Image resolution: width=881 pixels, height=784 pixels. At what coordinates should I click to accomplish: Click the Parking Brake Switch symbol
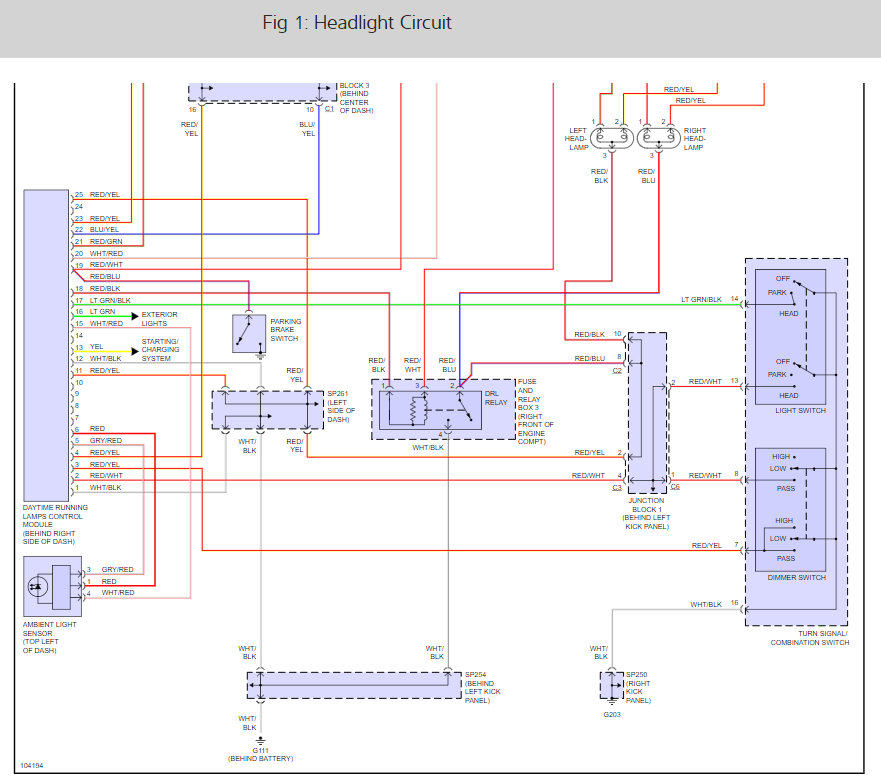(x=249, y=334)
